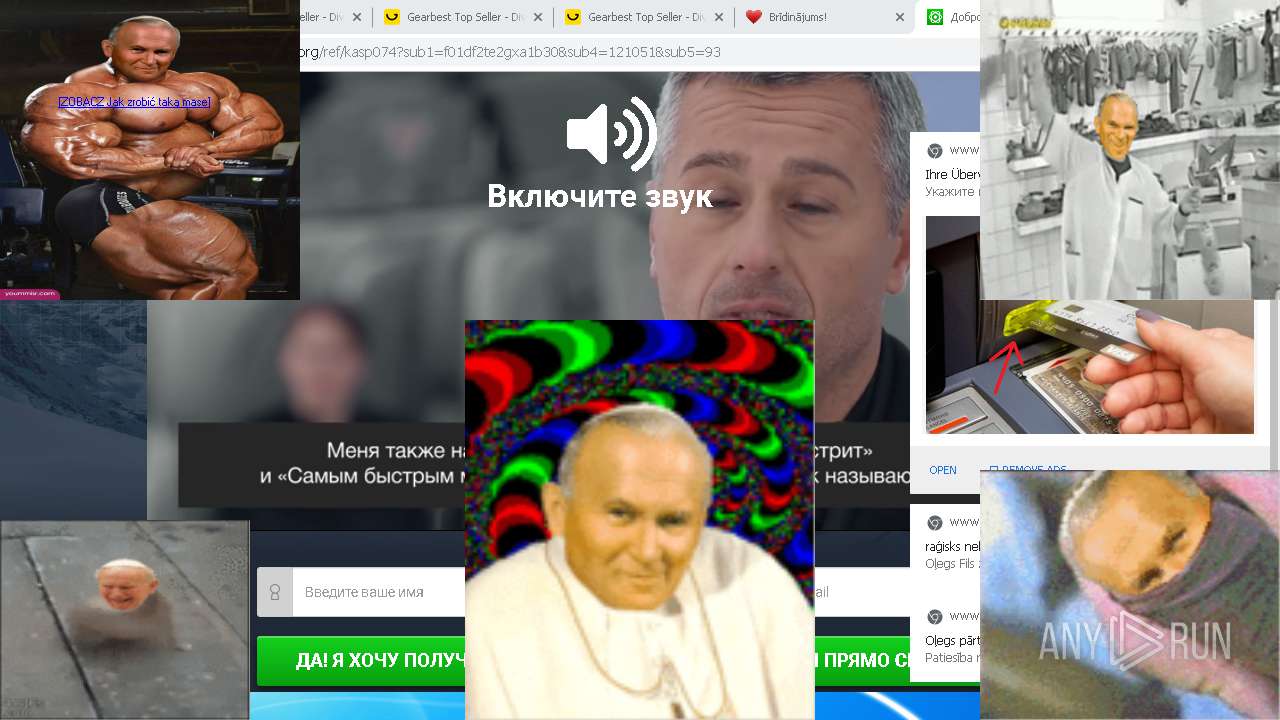Click the walking head popup image
Image resolution: width=1280 pixels, height=720 pixels.
[x=124, y=619]
